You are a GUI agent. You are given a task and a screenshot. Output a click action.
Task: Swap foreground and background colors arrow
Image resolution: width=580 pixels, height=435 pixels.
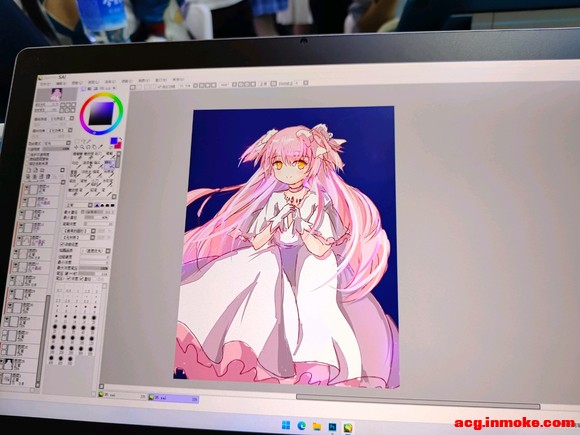121,139
